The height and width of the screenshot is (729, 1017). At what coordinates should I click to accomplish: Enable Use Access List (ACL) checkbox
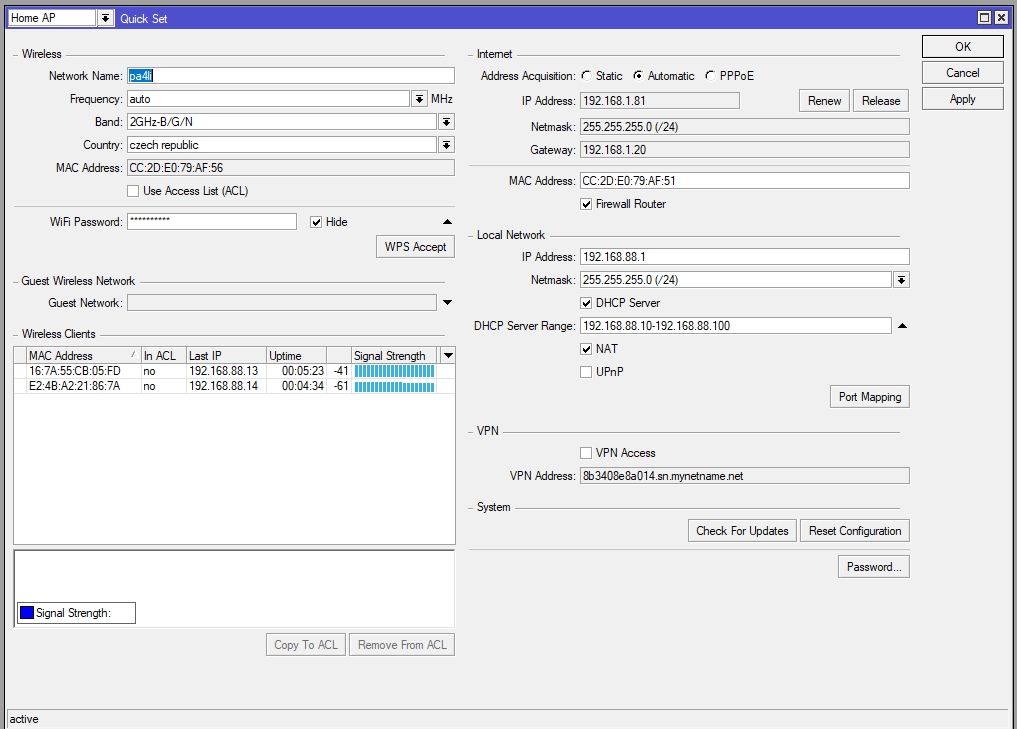133,191
